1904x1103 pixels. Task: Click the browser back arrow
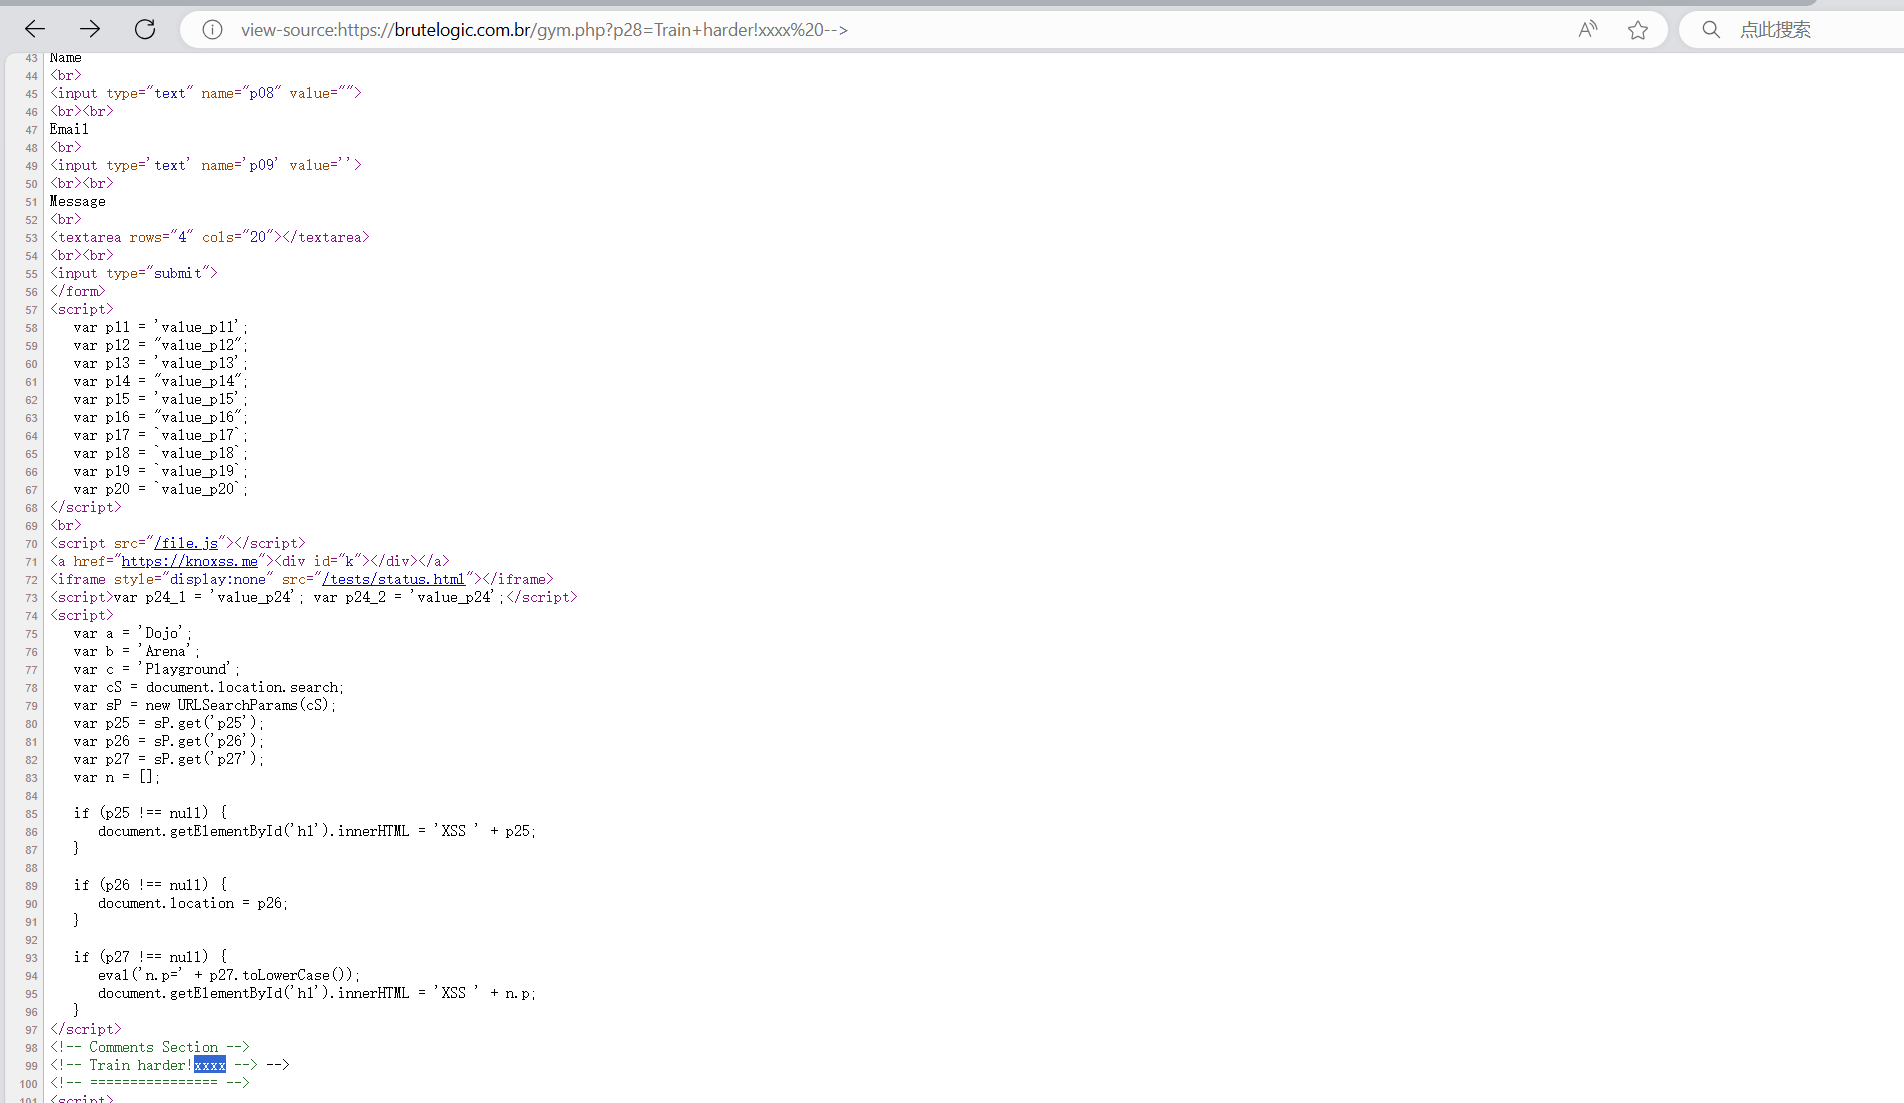coord(35,30)
